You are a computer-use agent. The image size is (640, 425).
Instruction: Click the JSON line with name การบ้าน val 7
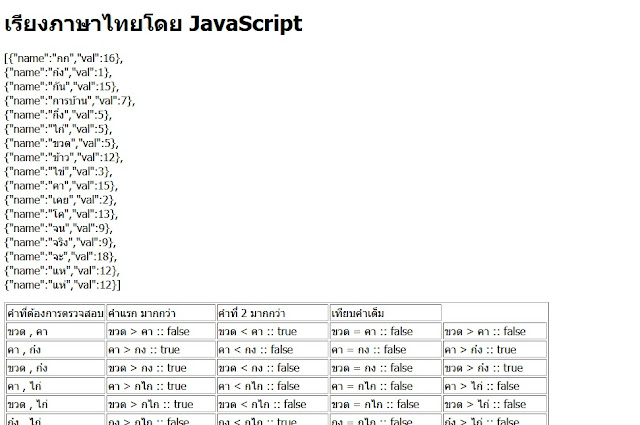coord(69,101)
